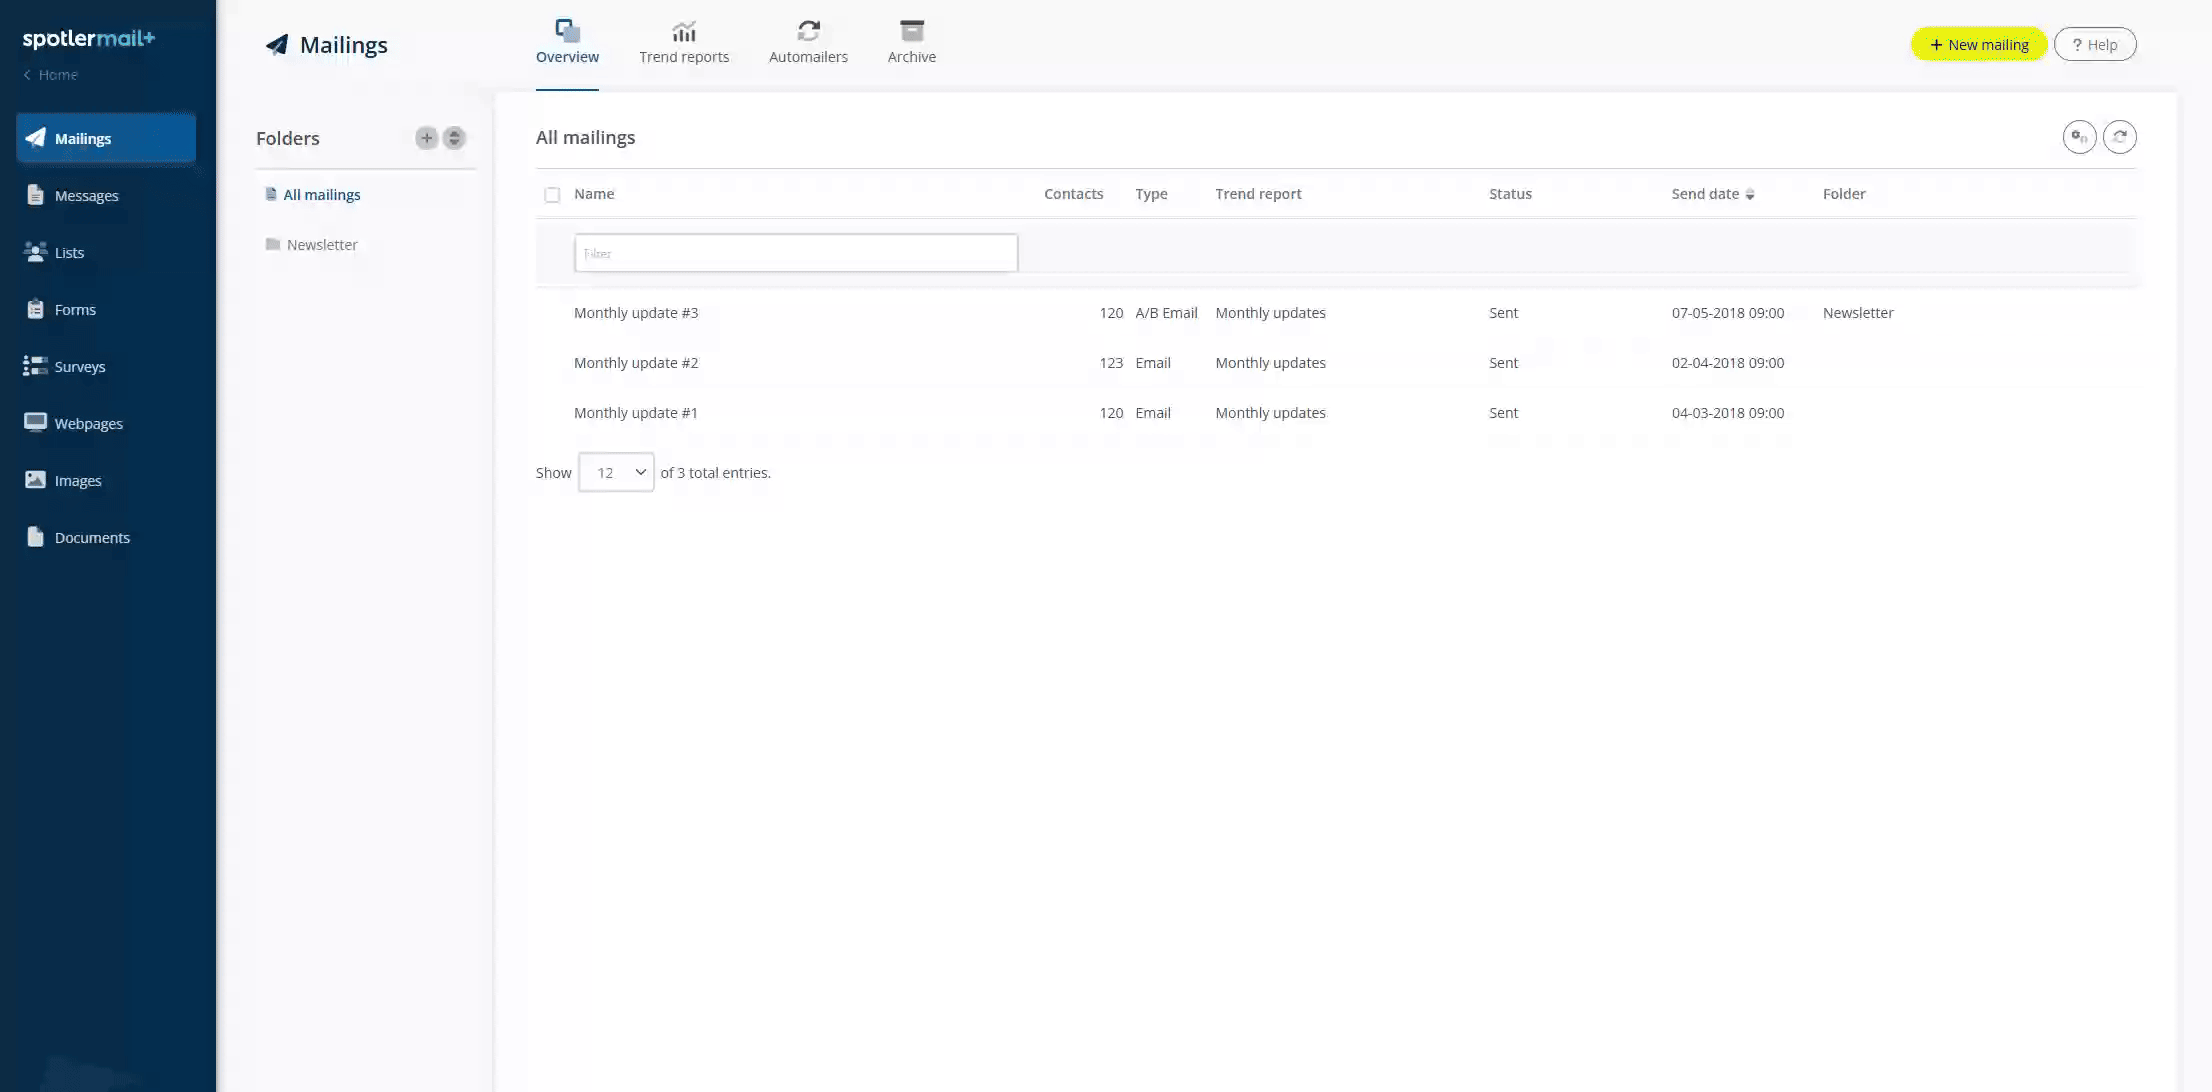
Task: Click the sort folders icon
Action: coord(454,138)
